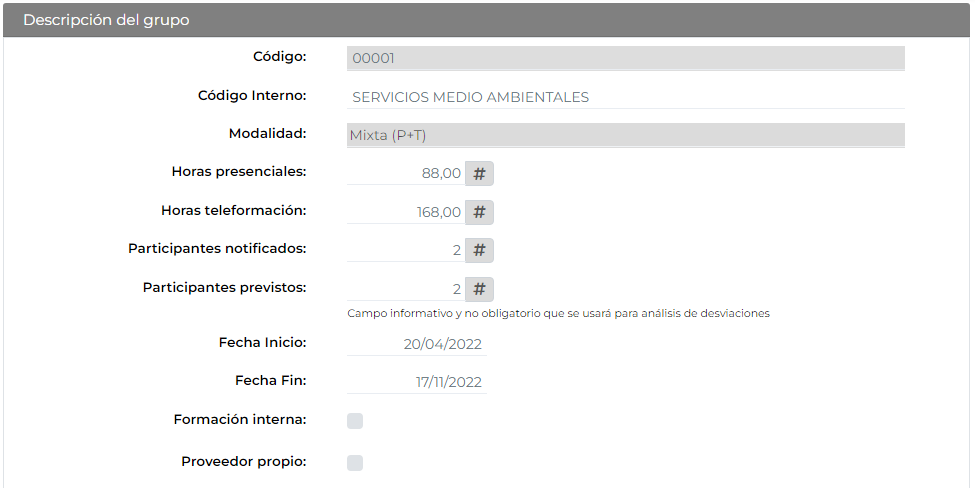Click the Descripción del grupo panel header
The image size is (975, 488).
click(487, 20)
